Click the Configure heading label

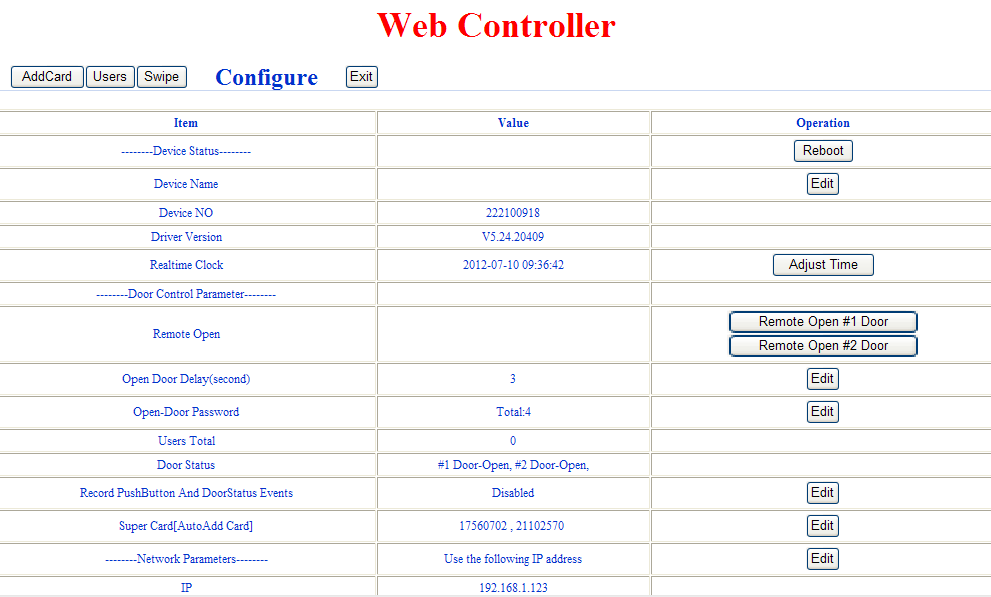click(x=266, y=77)
